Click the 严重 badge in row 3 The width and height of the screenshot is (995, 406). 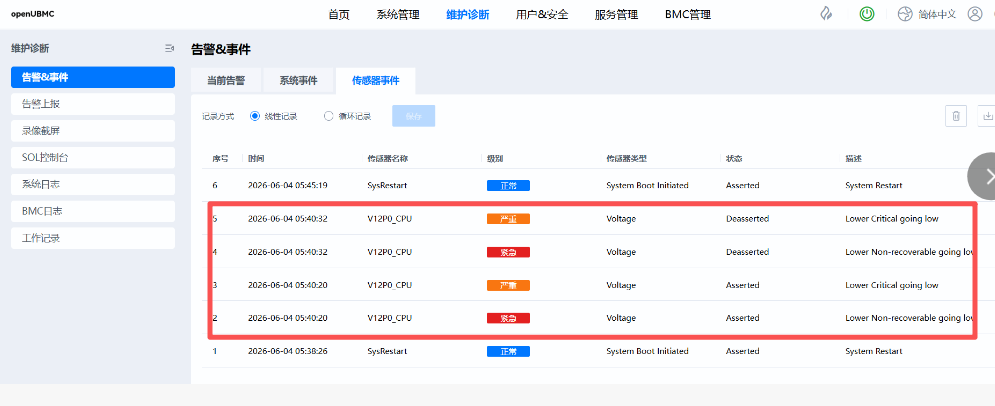(x=508, y=285)
